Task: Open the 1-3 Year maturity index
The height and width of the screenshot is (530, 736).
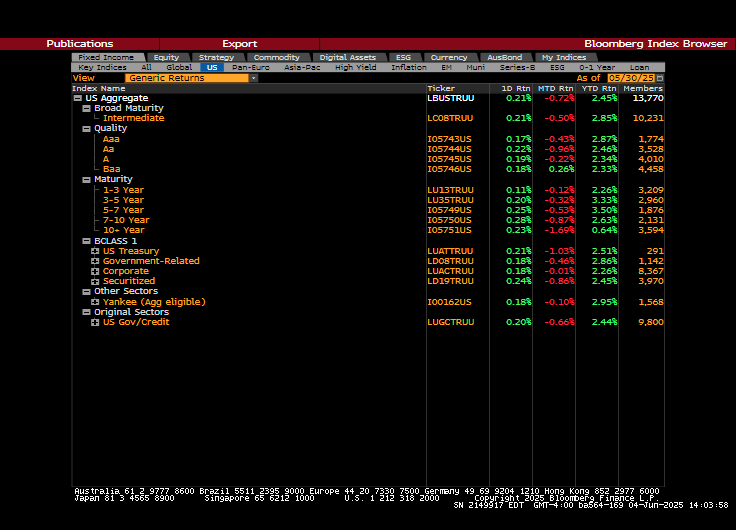Action: [123, 190]
